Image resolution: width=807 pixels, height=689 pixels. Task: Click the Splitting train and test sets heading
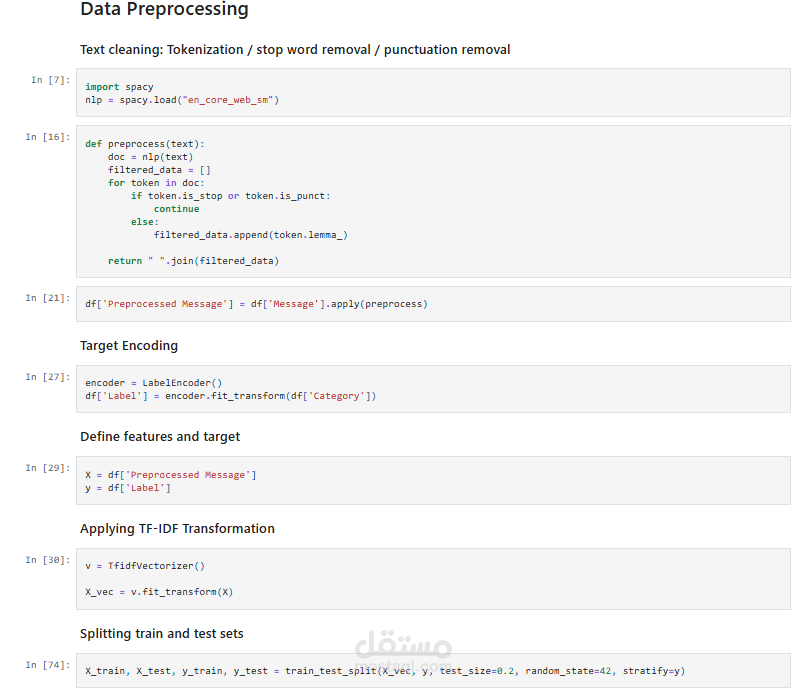(x=162, y=633)
